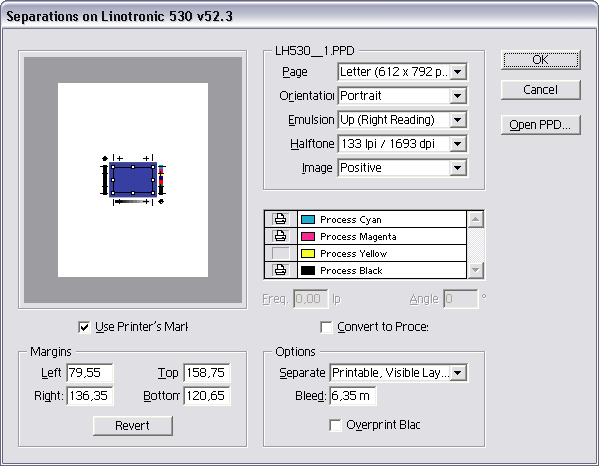Click the scroll up arrow of ink list

[475, 219]
